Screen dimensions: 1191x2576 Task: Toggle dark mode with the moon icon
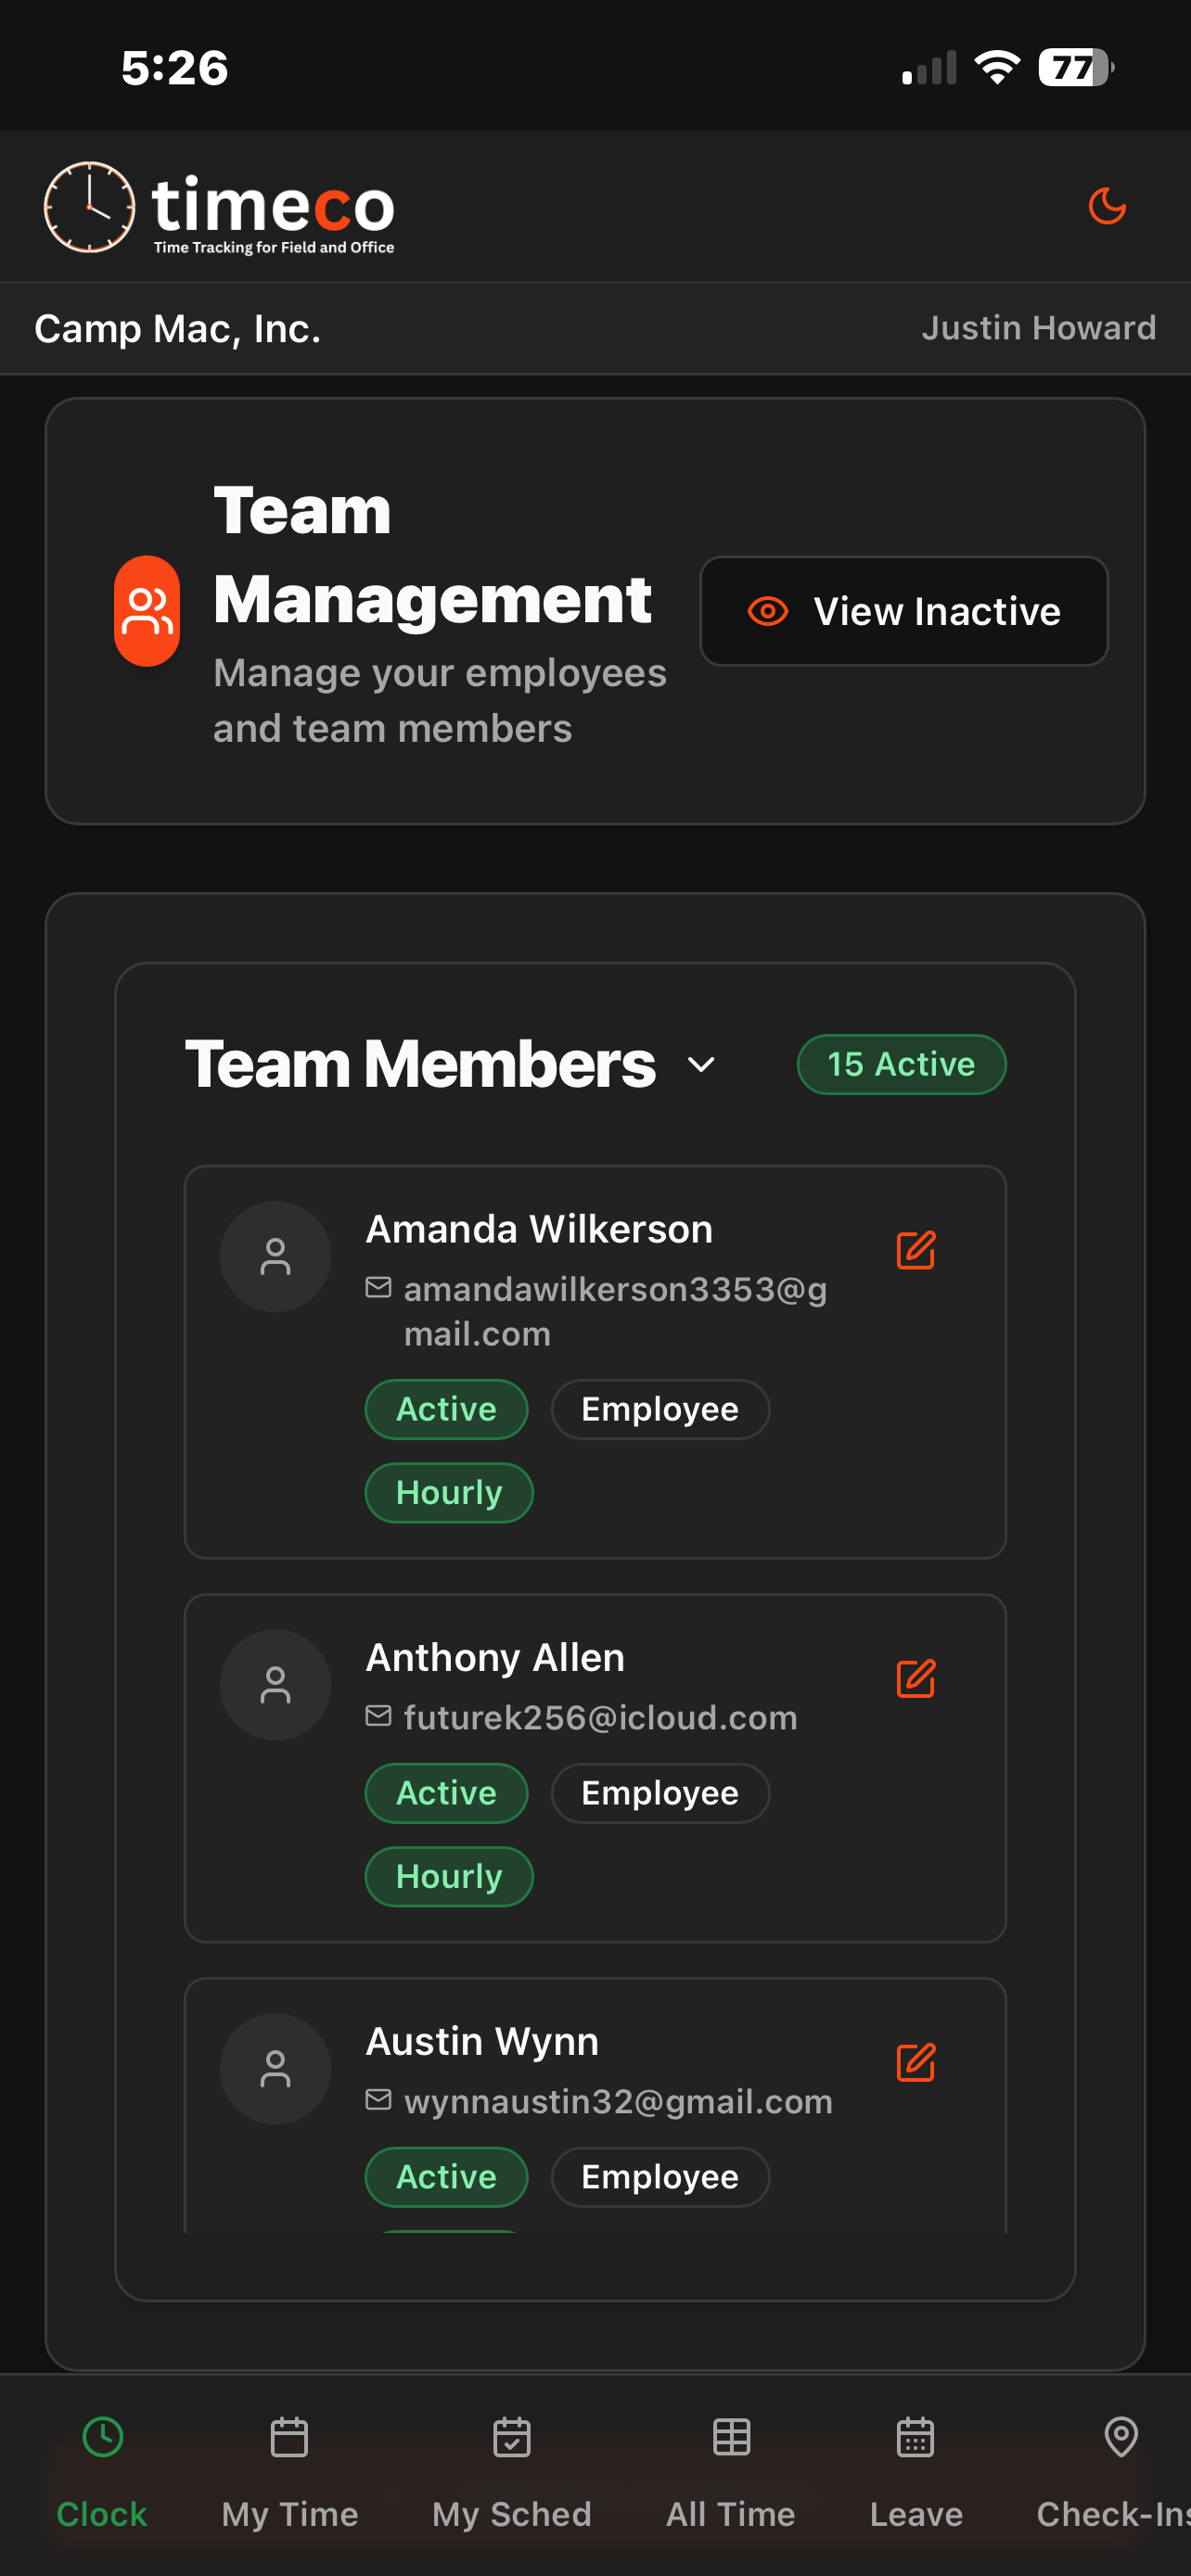tap(1107, 207)
